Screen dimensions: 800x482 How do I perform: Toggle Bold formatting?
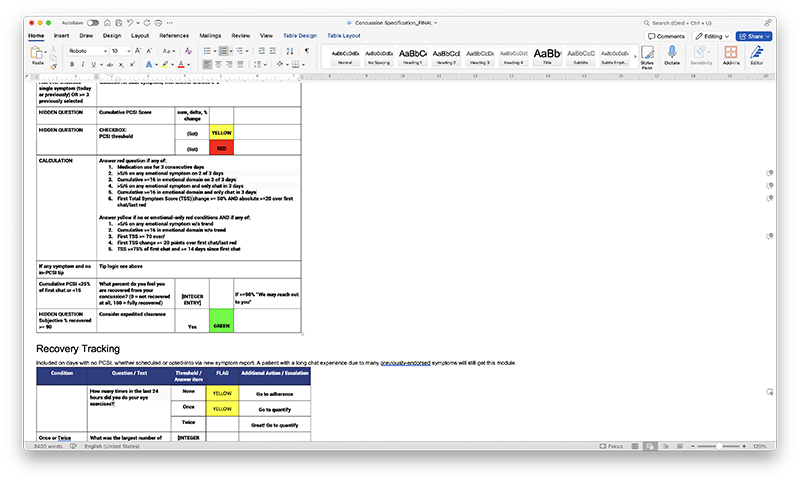pyautogui.click(x=72, y=65)
